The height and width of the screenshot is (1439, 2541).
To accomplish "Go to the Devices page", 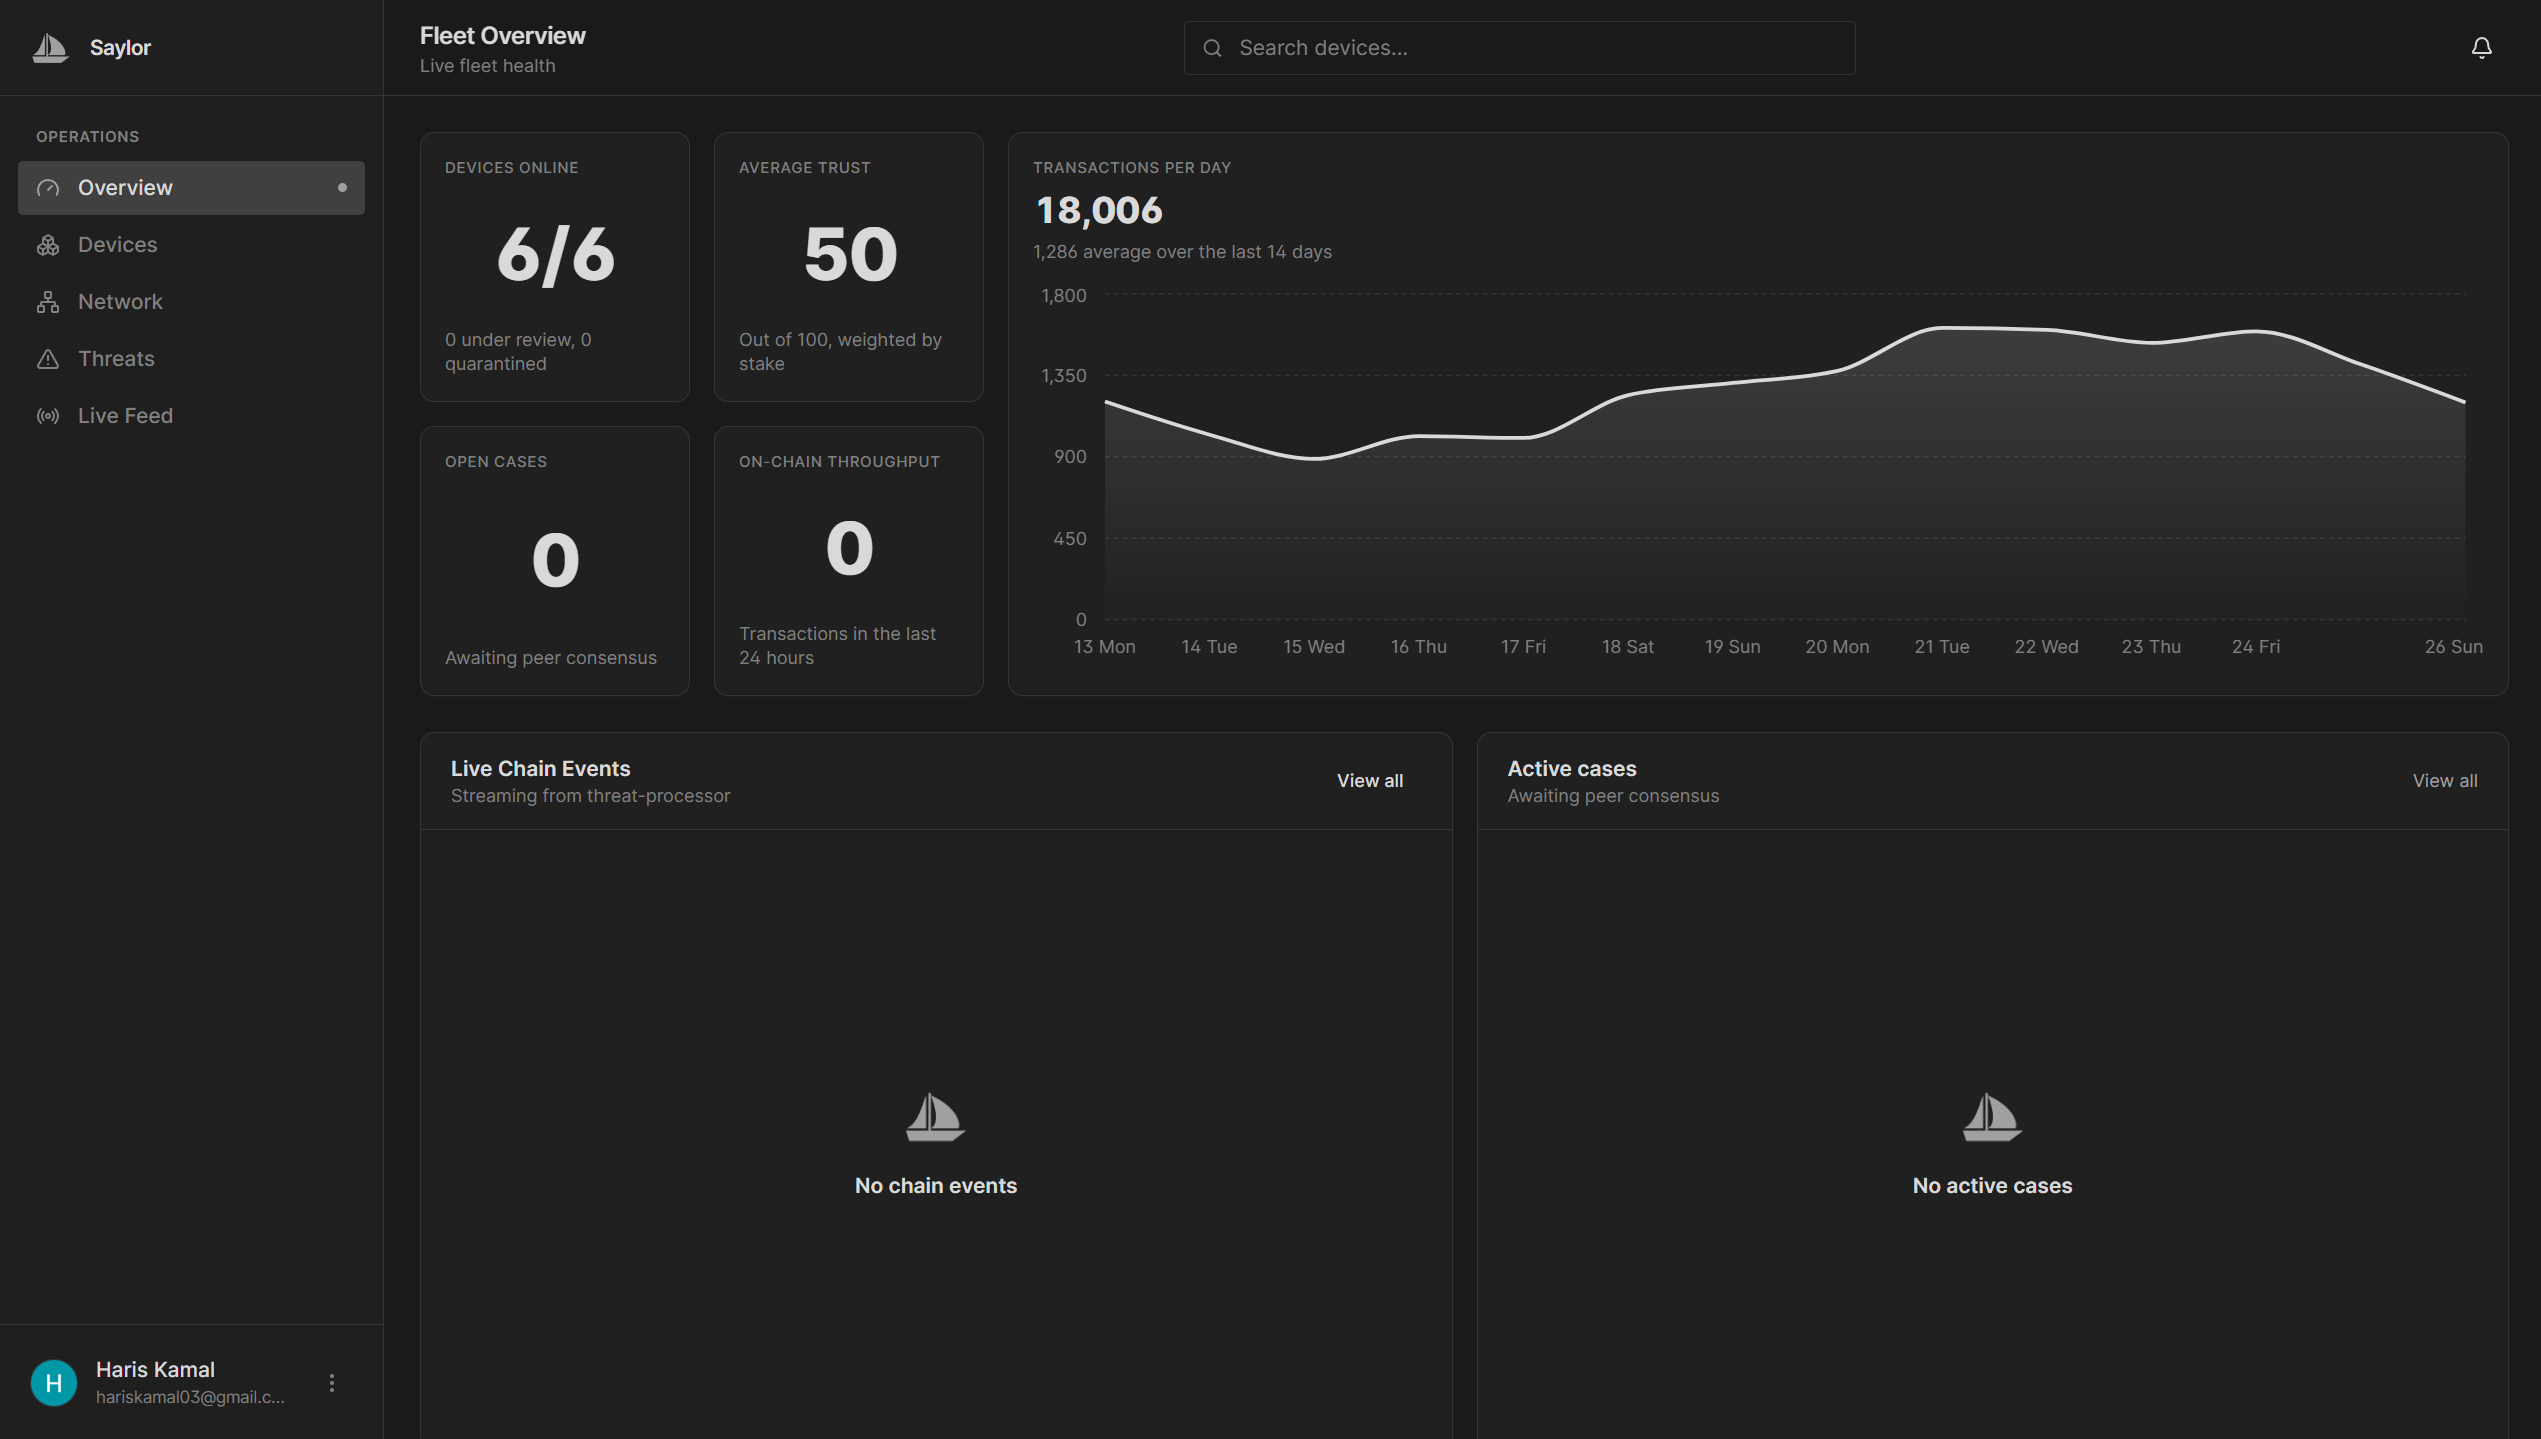I will [x=118, y=245].
